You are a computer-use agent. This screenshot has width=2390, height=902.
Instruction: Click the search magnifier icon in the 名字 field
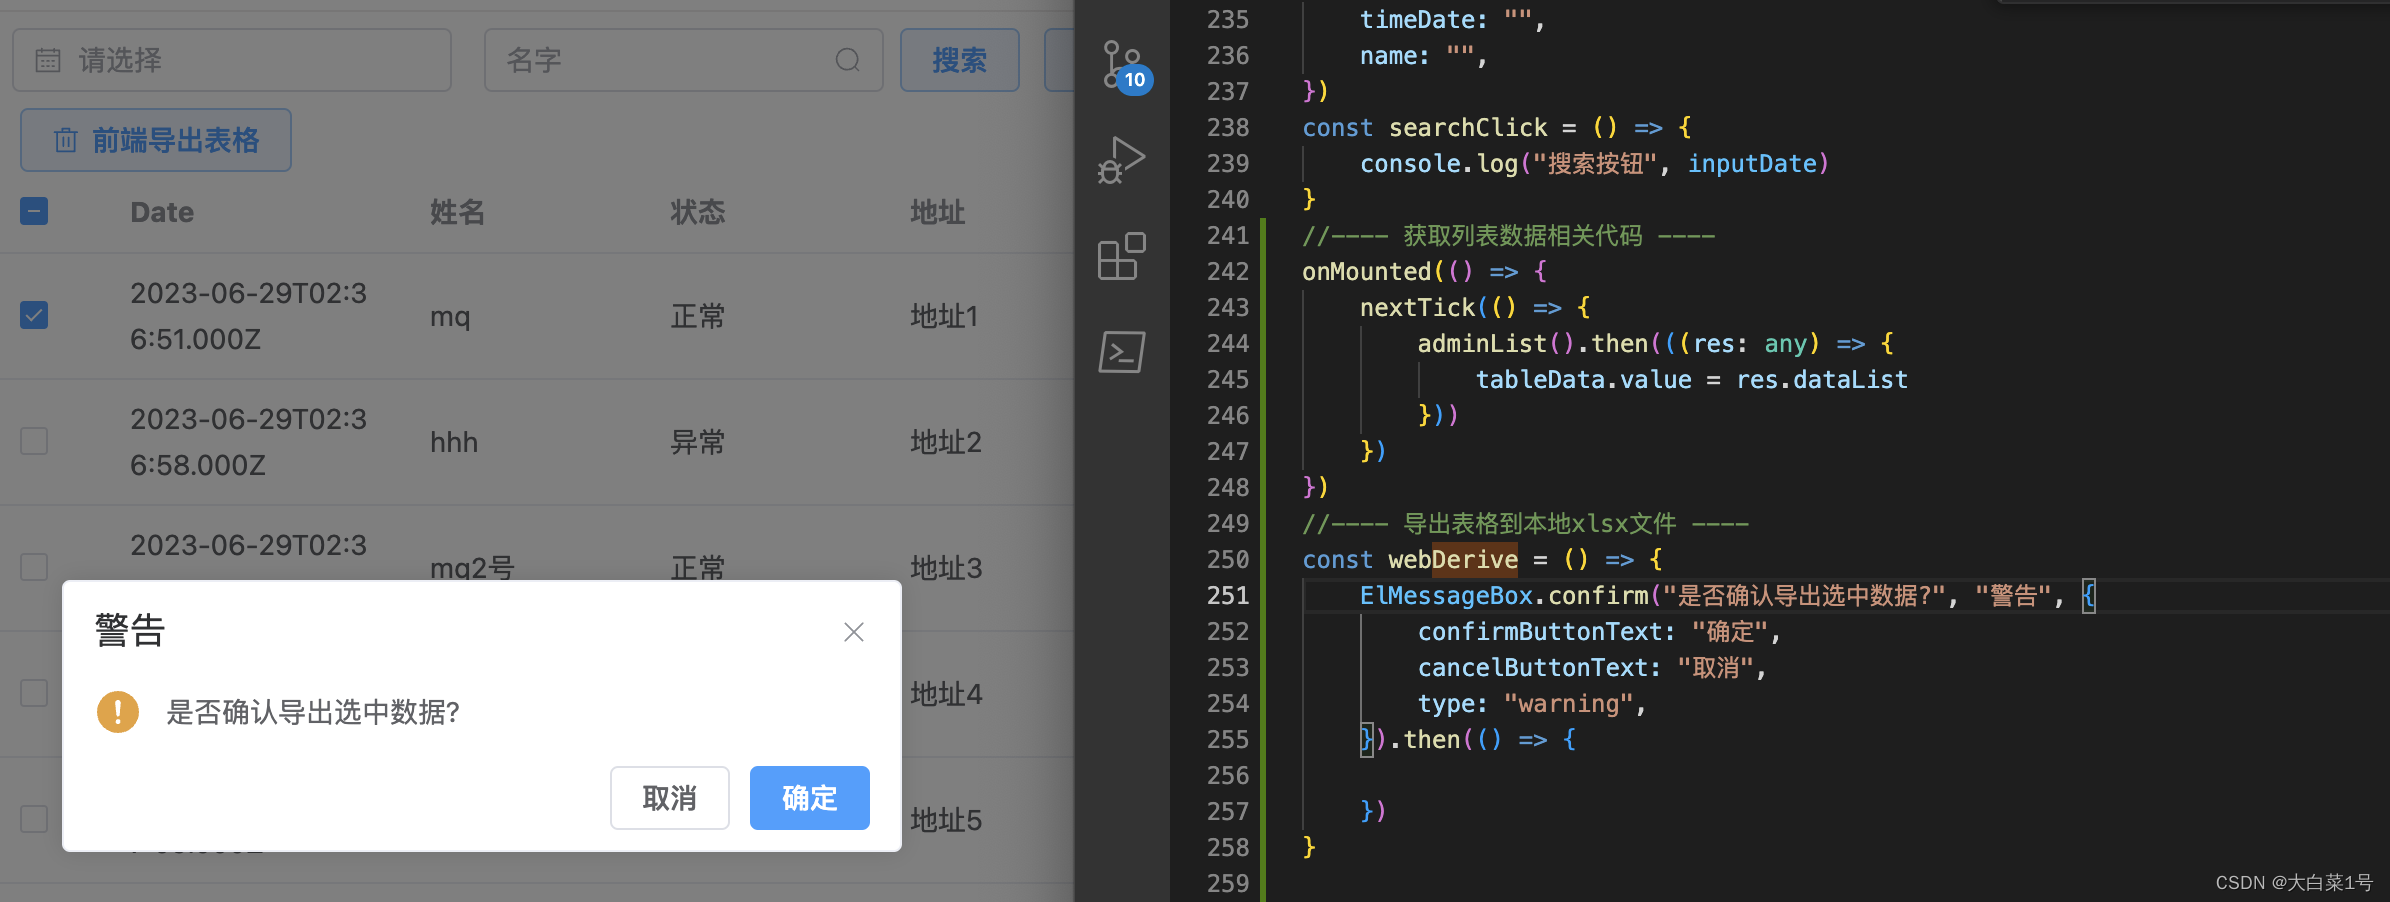848,60
